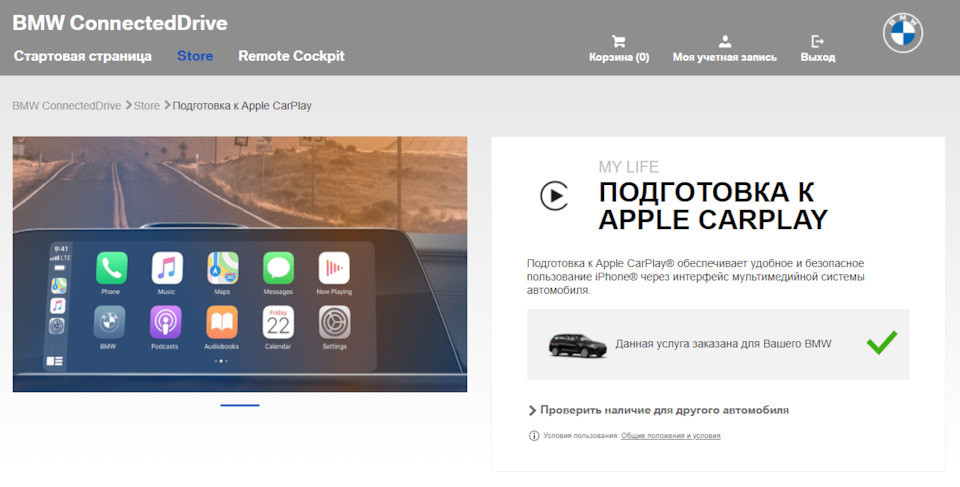Open the Store tab
960x487 pixels.
pyautogui.click(x=195, y=56)
